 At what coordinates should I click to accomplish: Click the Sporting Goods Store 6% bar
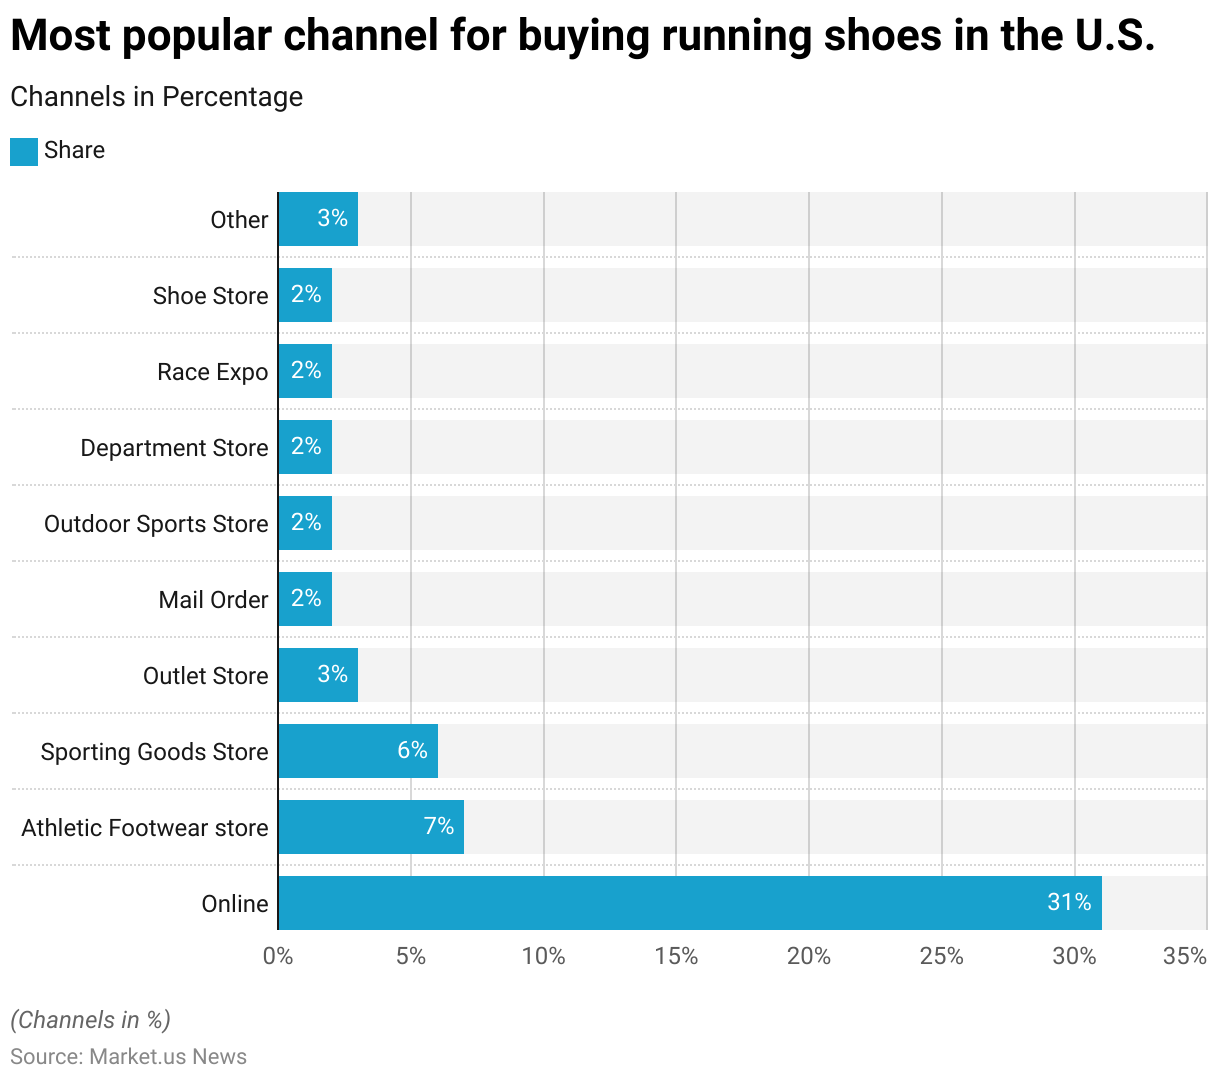(x=358, y=751)
